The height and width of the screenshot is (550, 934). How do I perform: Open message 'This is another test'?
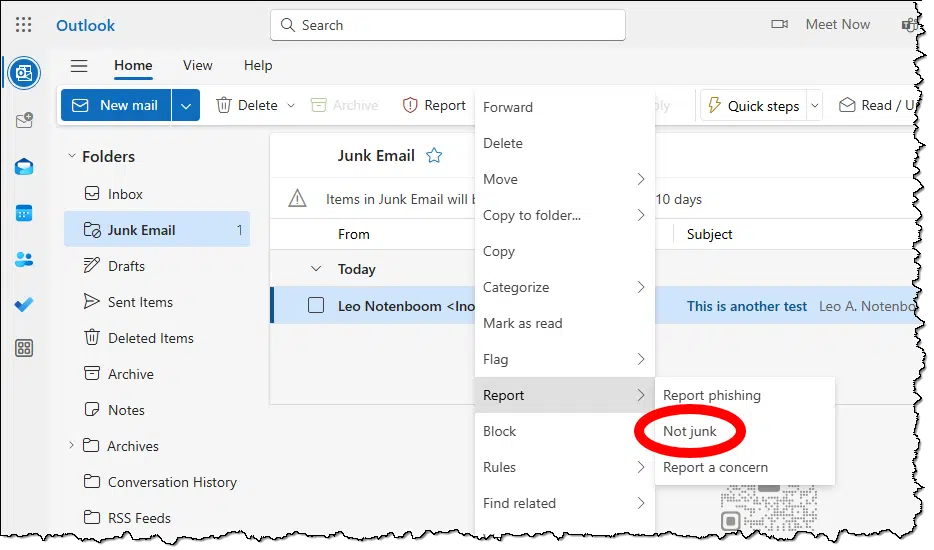tap(746, 306)
